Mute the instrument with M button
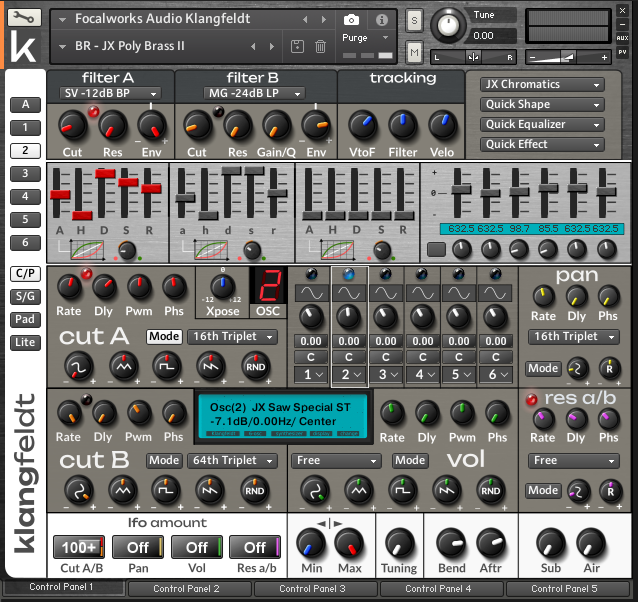This screenshot has width=638, height=602. 414,52
